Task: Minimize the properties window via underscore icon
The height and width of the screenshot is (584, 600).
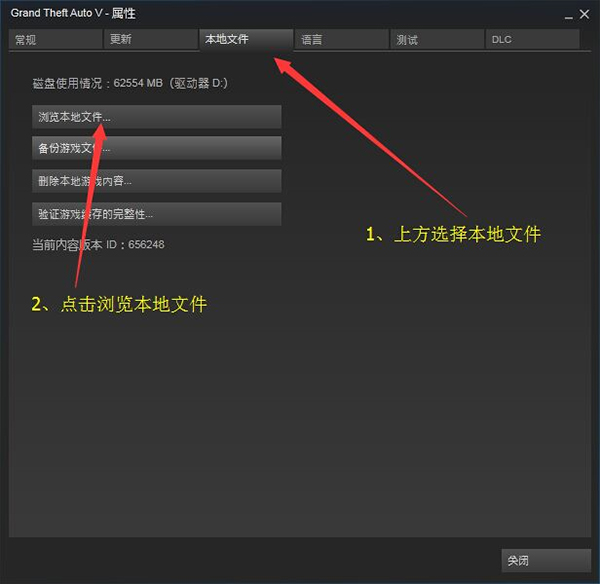Action: pyautogui.click(x=569, y=15)
